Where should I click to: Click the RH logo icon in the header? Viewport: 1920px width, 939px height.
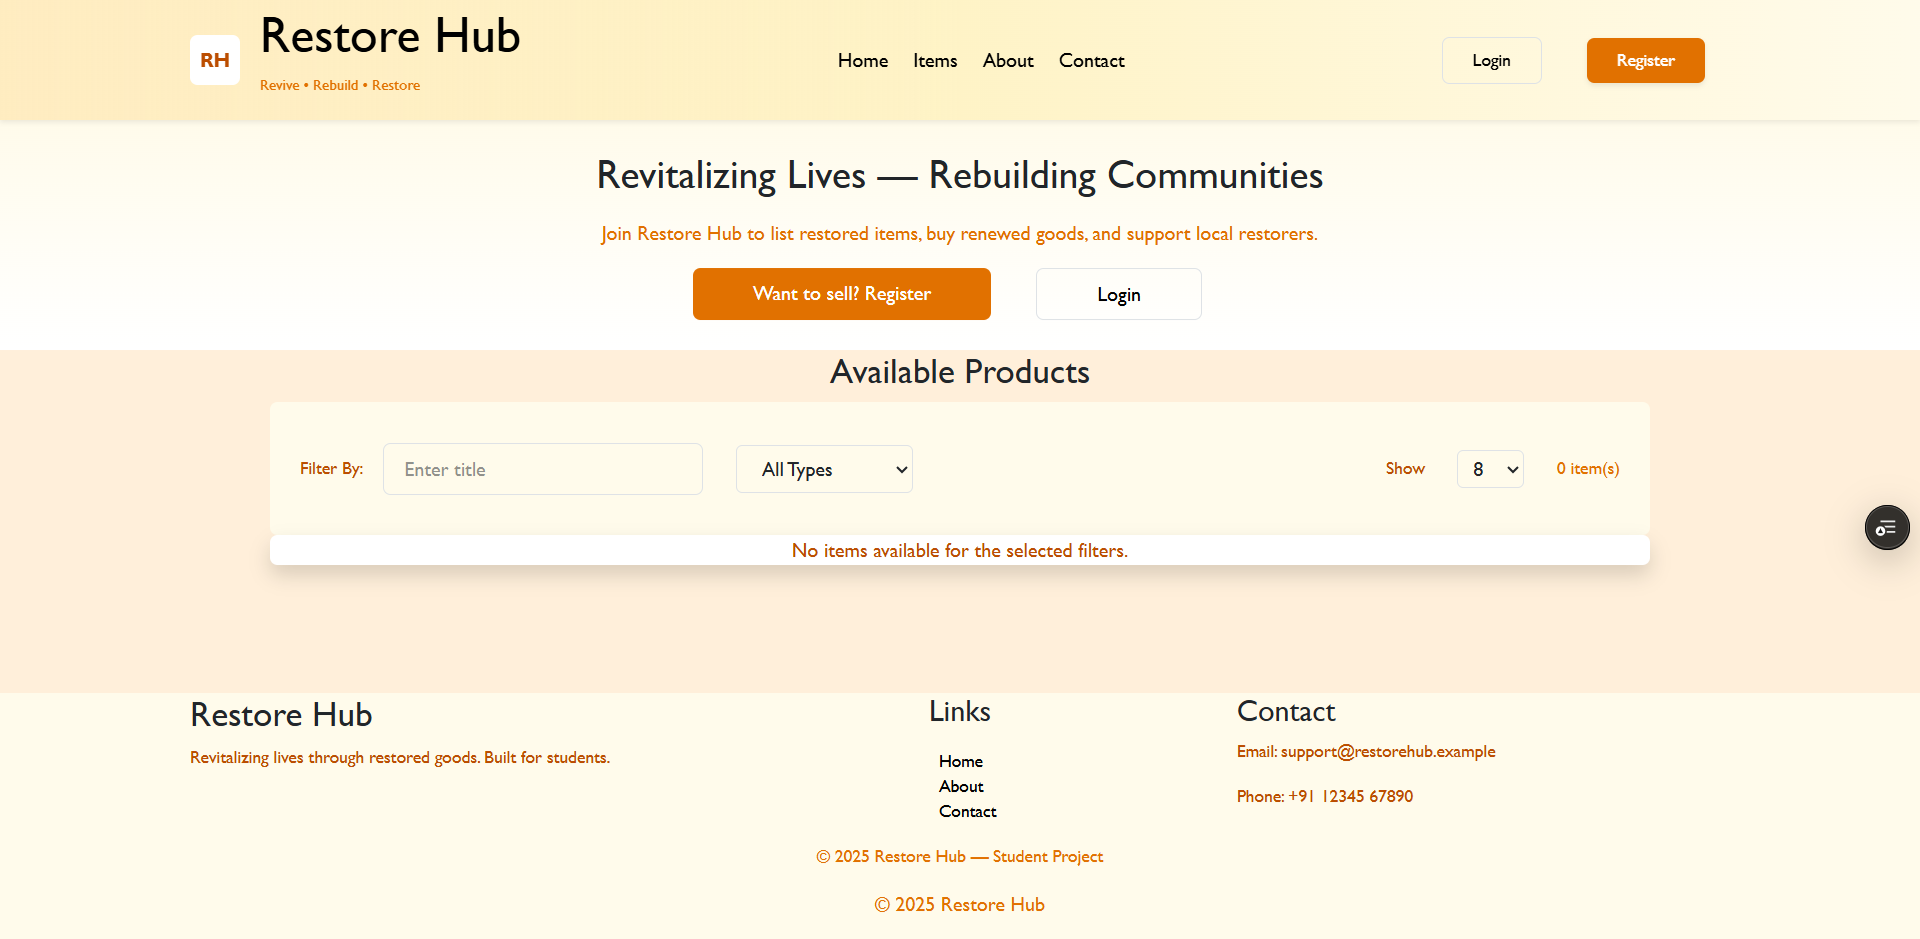tap(214, 60)
